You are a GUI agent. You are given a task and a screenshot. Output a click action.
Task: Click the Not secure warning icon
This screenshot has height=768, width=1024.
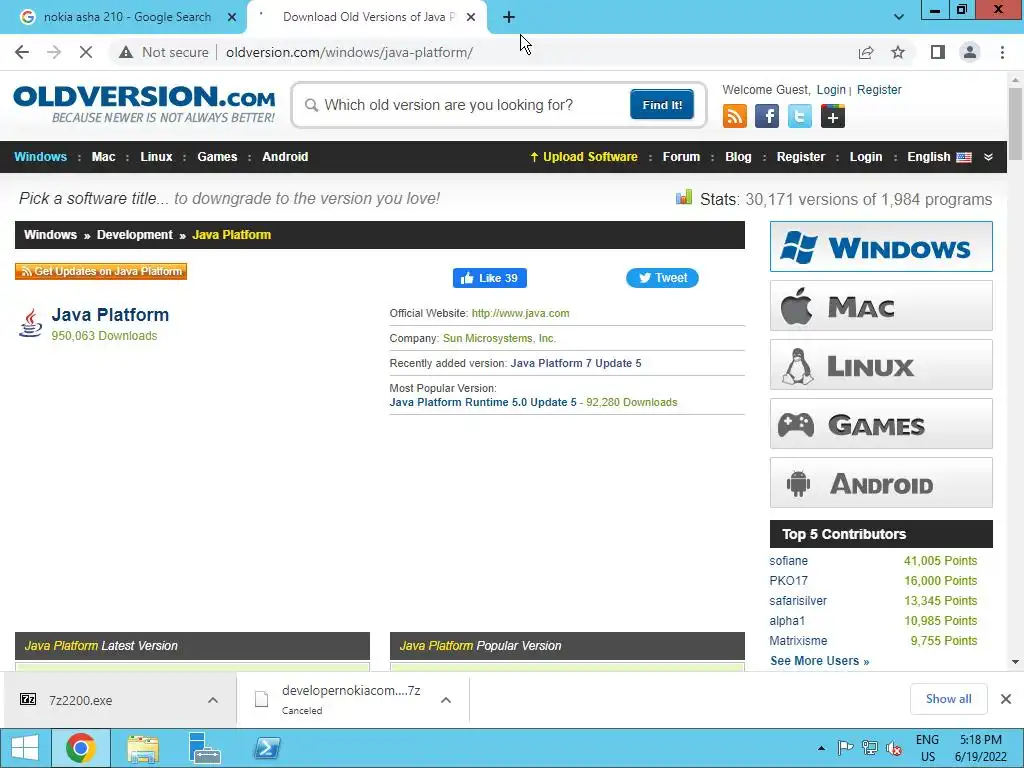pyautogui.click(x=126, y=52)
